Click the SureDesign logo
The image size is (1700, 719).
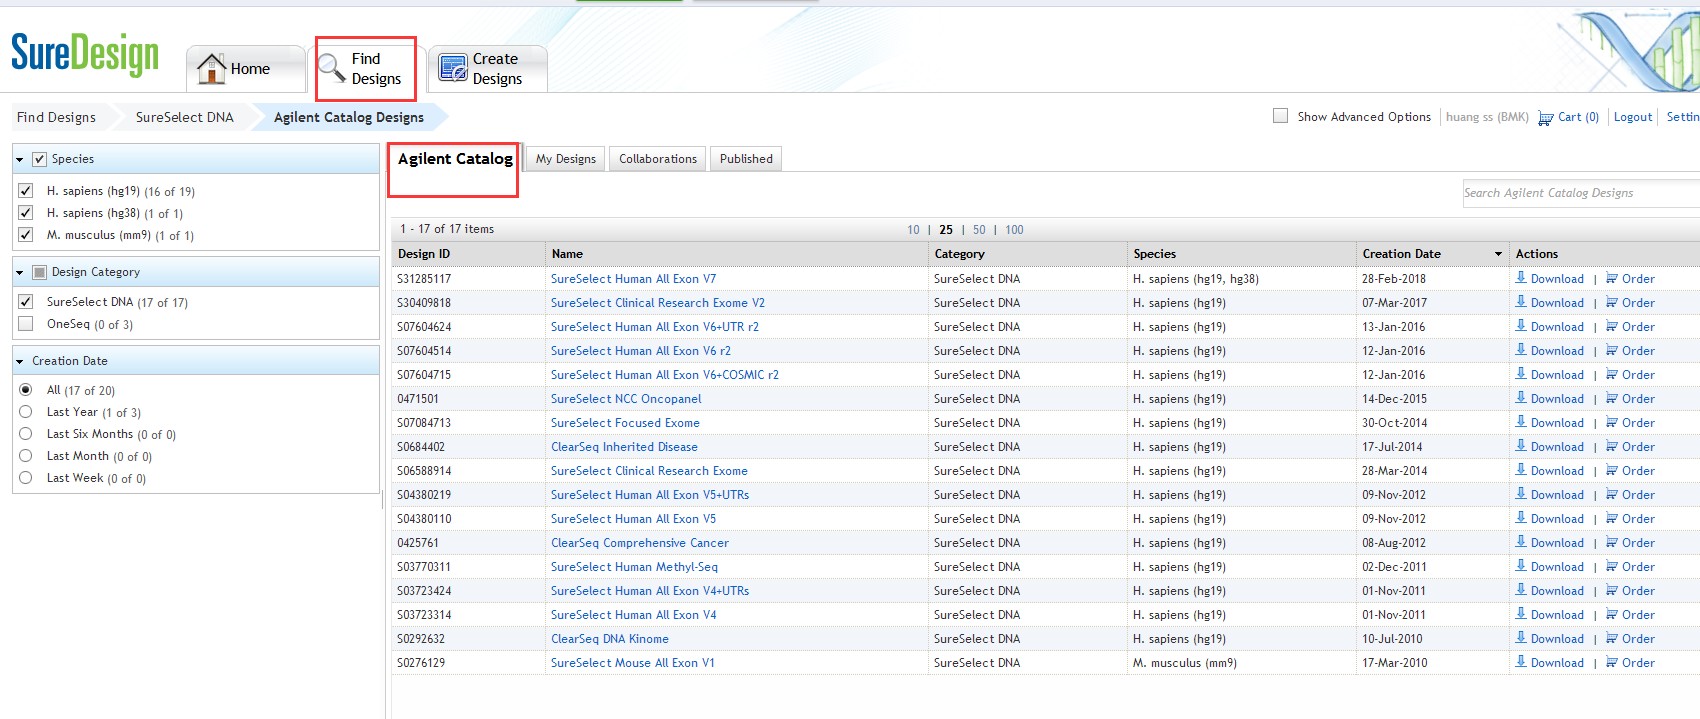(x=85, y=54)
